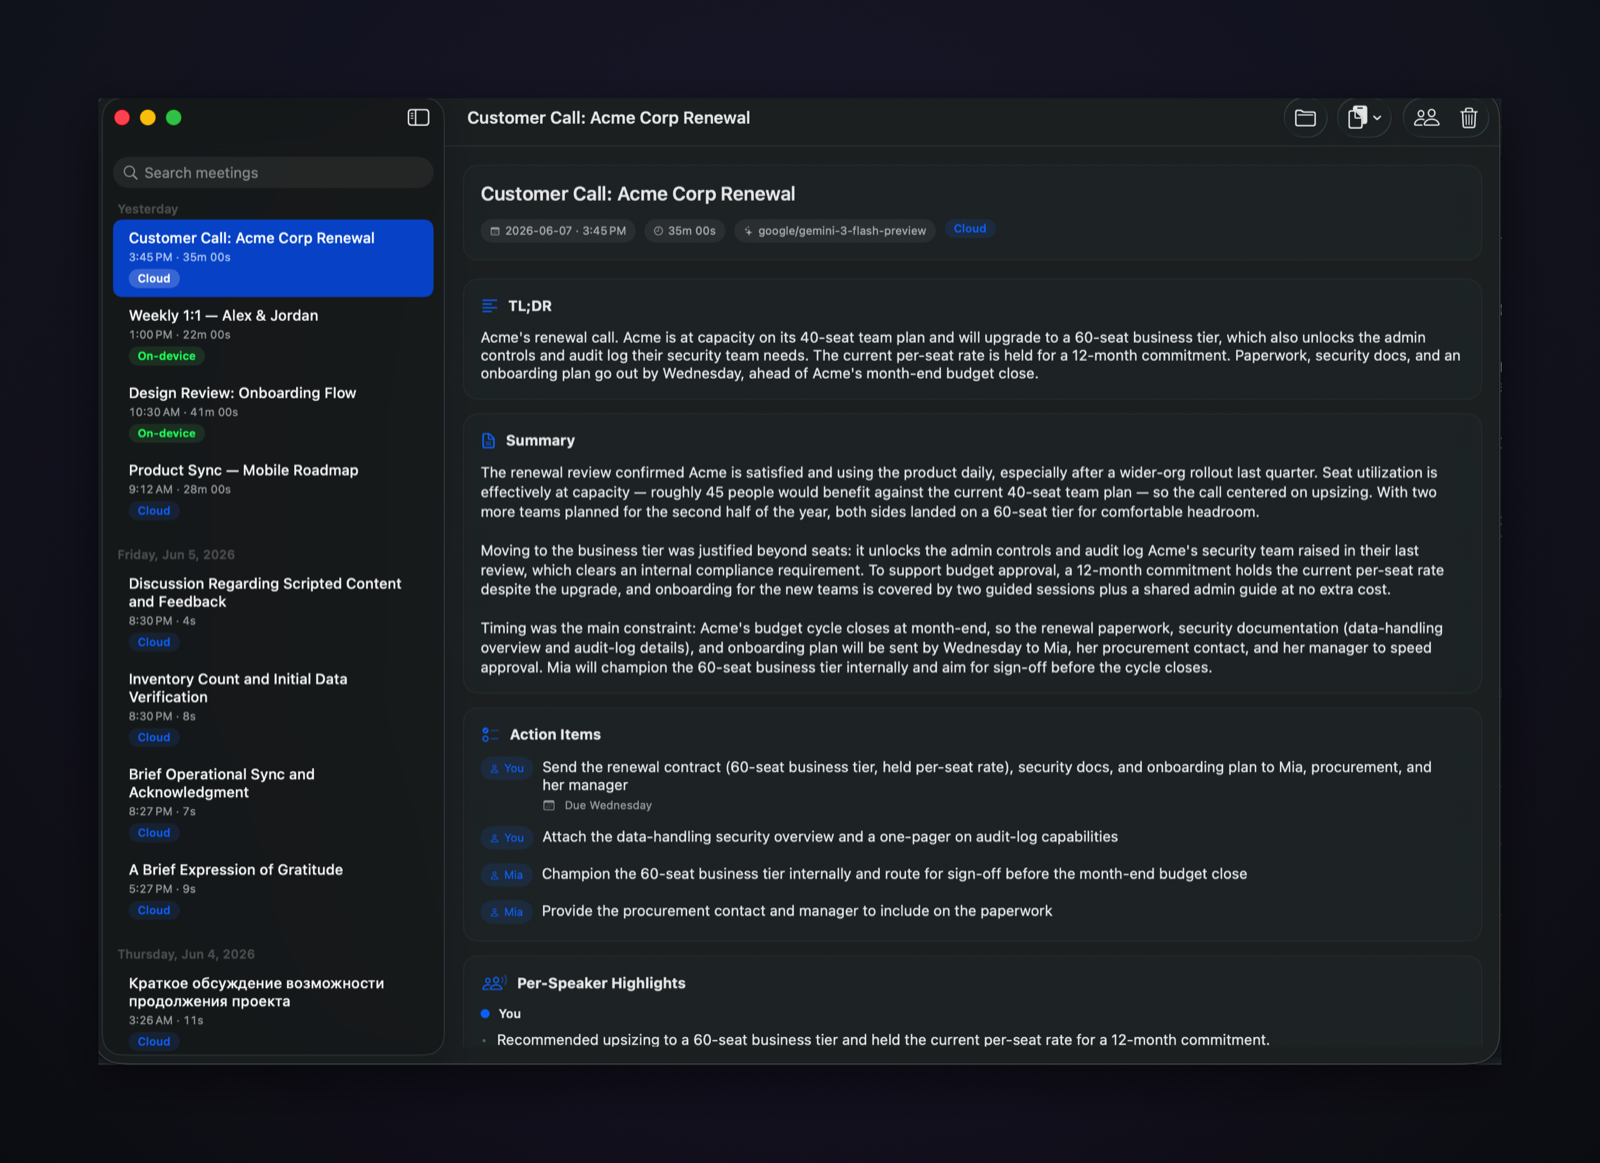
Task: Open the copy/export clipboard dropdown
Action: 1364,118
